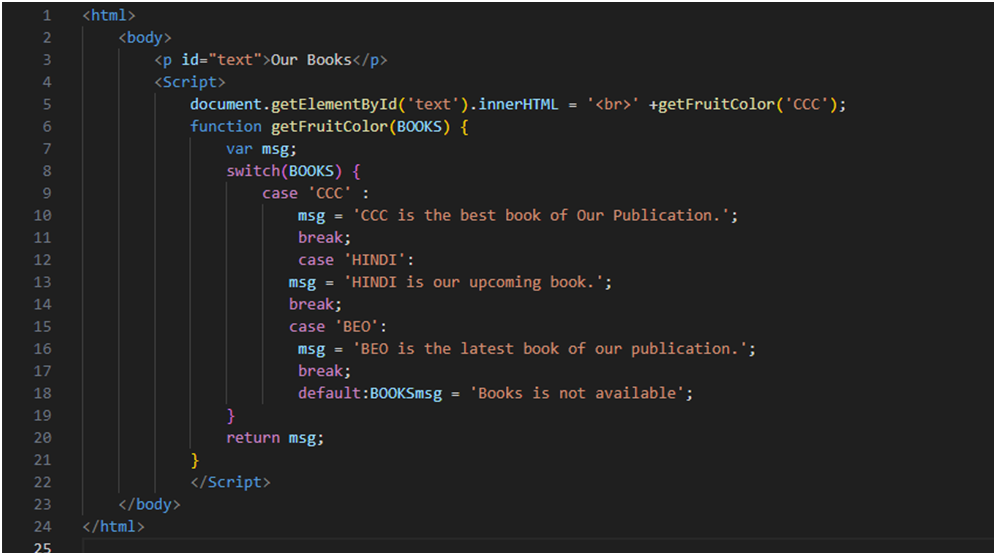Click the 'return msg;' statement
The width and height of the screenshot is (996, 555).
(275, 438)
